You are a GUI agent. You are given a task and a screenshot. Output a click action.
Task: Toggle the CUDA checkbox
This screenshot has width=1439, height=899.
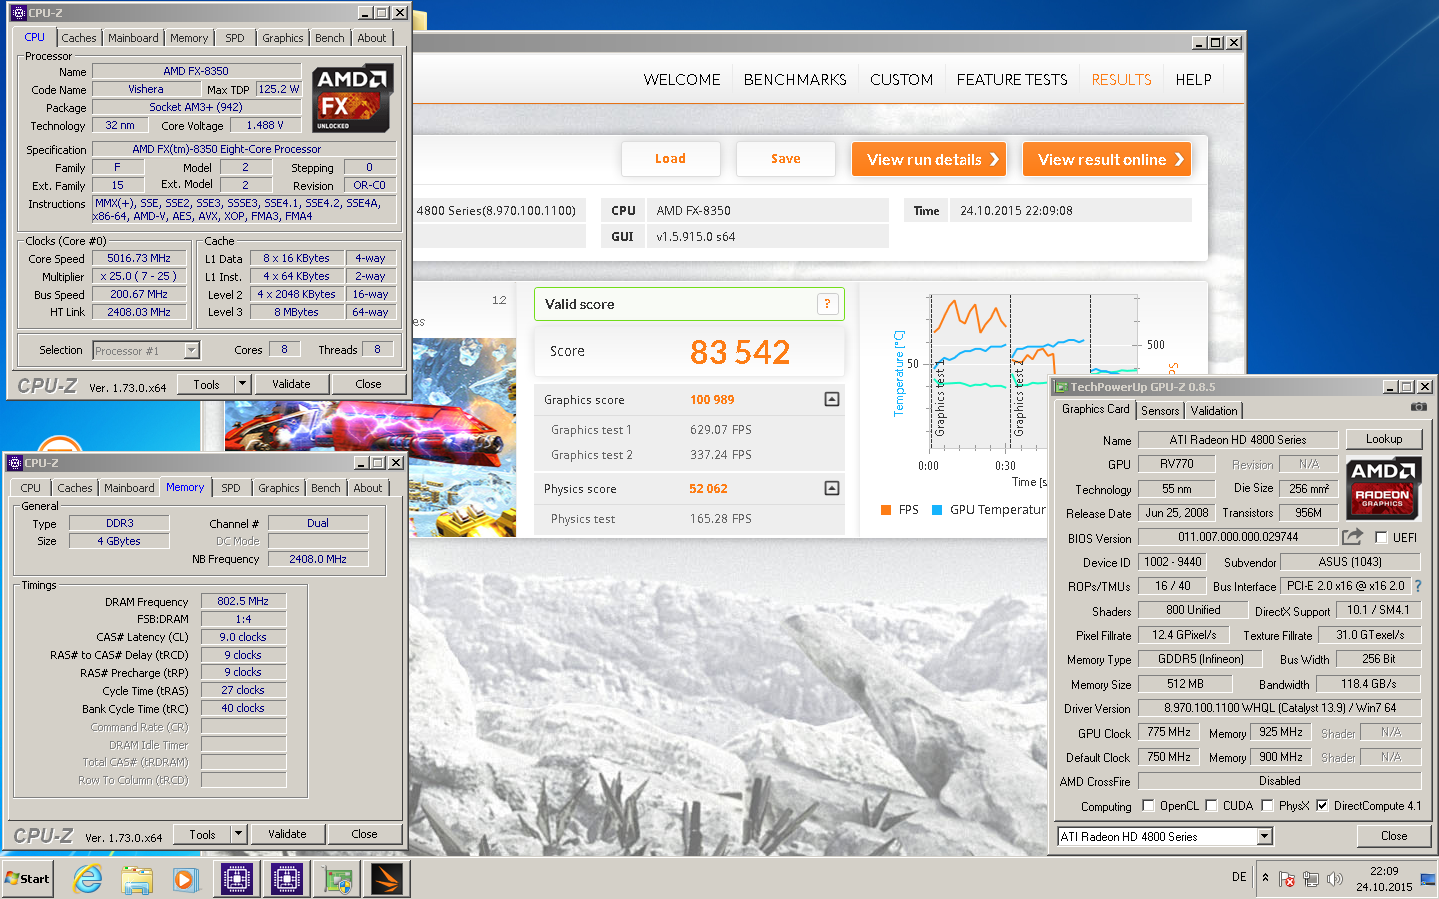tap(1211, 805)
